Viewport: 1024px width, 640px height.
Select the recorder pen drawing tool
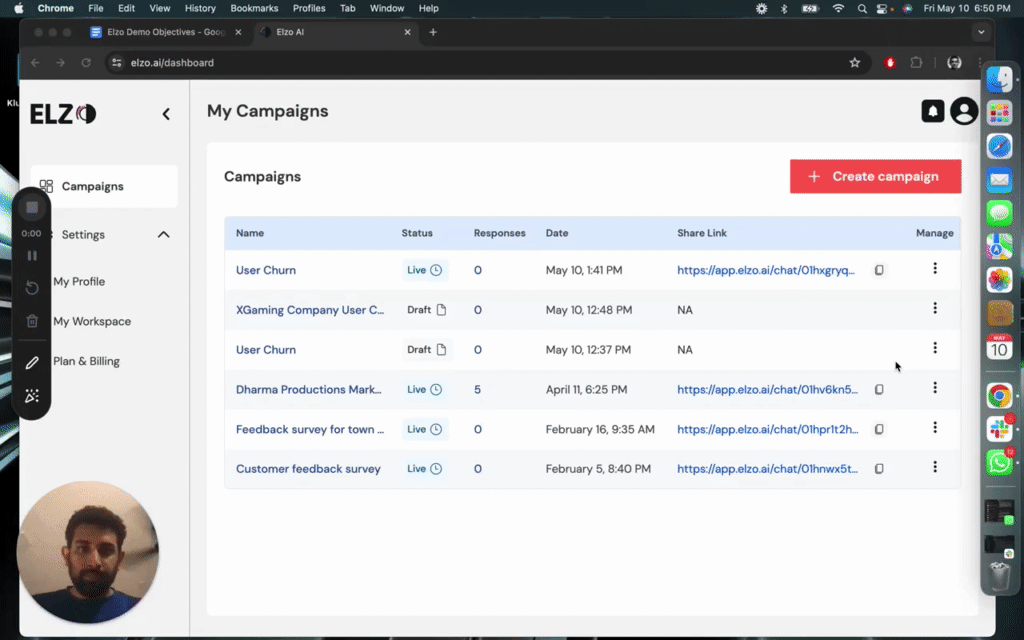32,363
